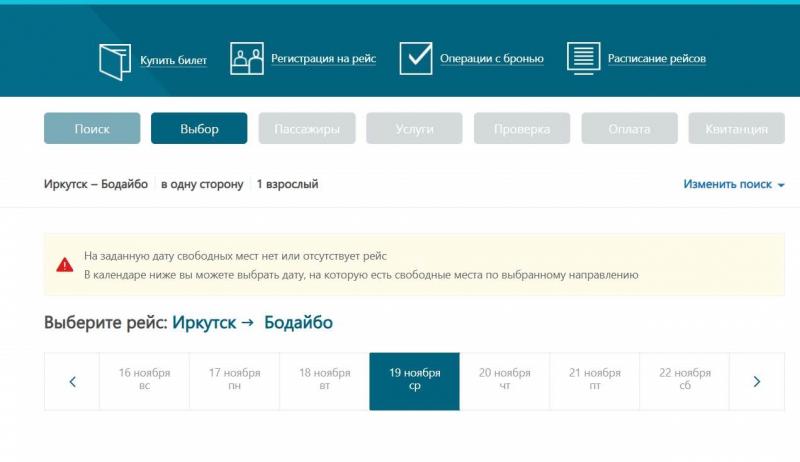Go to next week with right arrow
The width and height of the screenshot is (800, 462).
pyautogui.click(x=757, y=381)
